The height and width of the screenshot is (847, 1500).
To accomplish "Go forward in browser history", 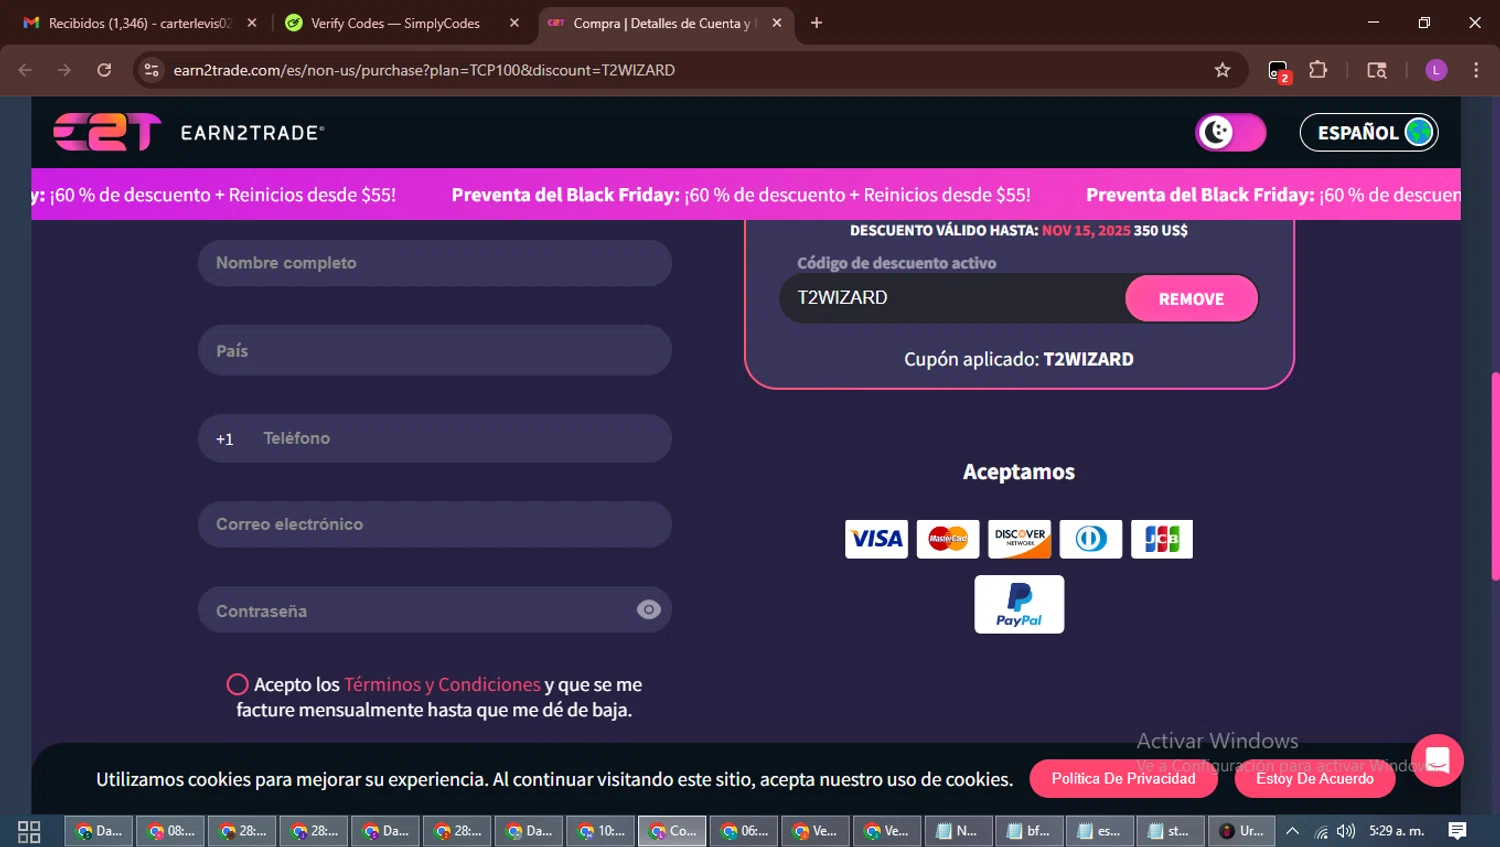I will 64,70.
